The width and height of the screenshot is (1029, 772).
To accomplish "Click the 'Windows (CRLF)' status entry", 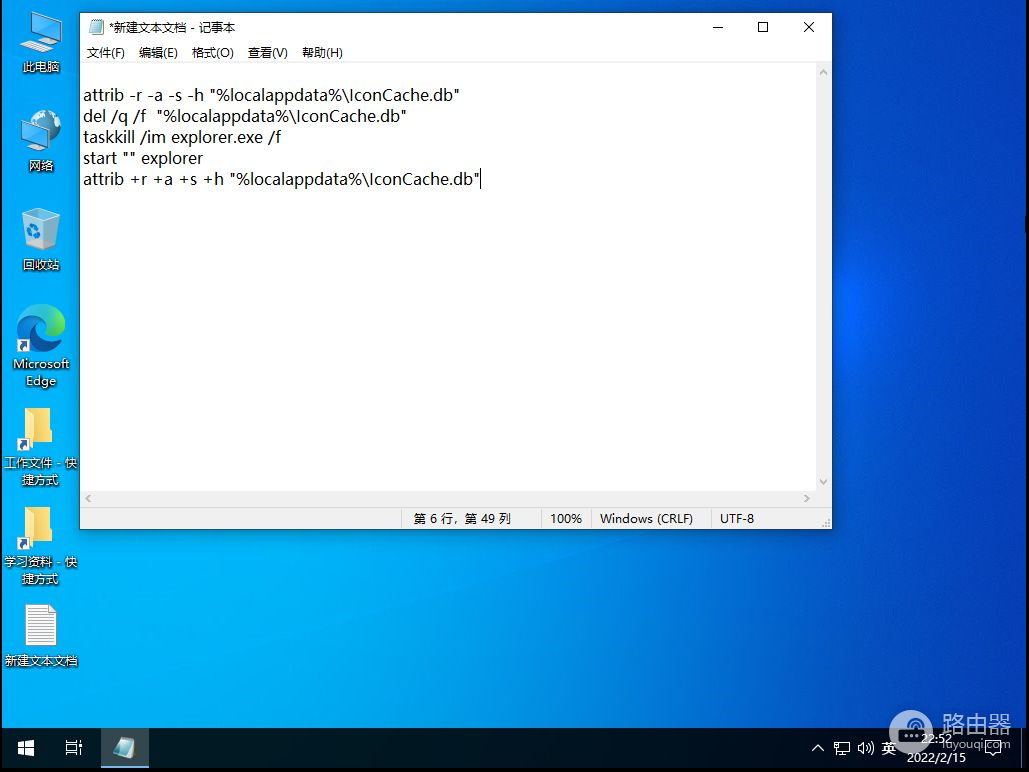I will click(x=646, y=519).
